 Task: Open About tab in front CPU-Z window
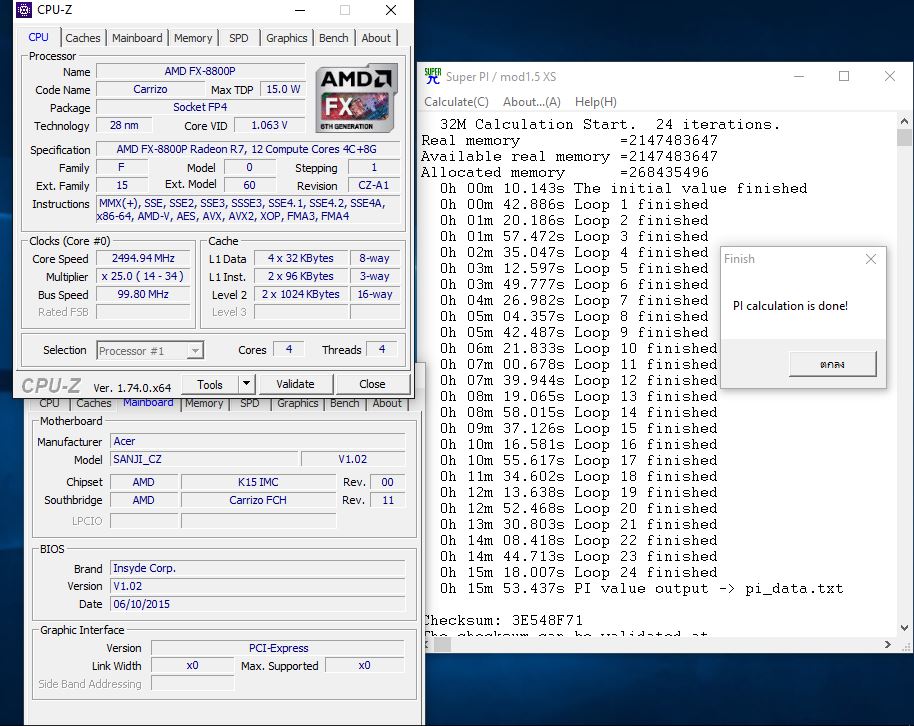click(376, 38)
